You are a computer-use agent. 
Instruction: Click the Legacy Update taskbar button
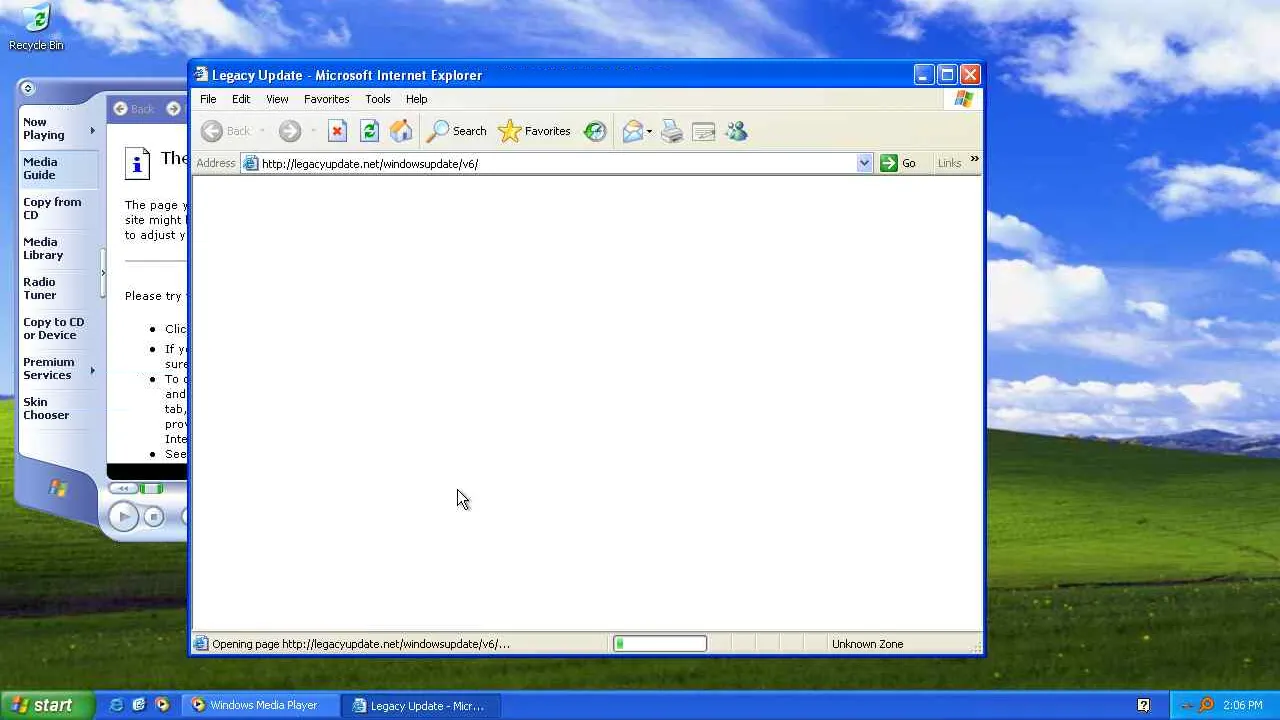[x=420, y=705]
